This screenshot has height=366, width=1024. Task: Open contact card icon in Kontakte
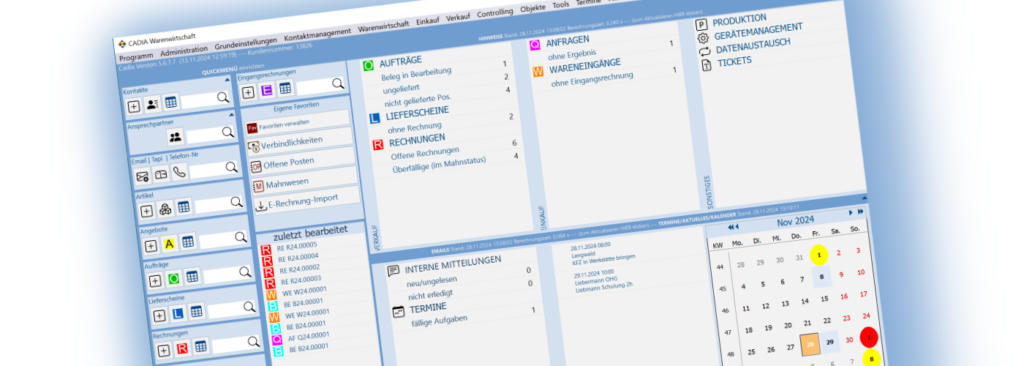(x=152, y=104)
